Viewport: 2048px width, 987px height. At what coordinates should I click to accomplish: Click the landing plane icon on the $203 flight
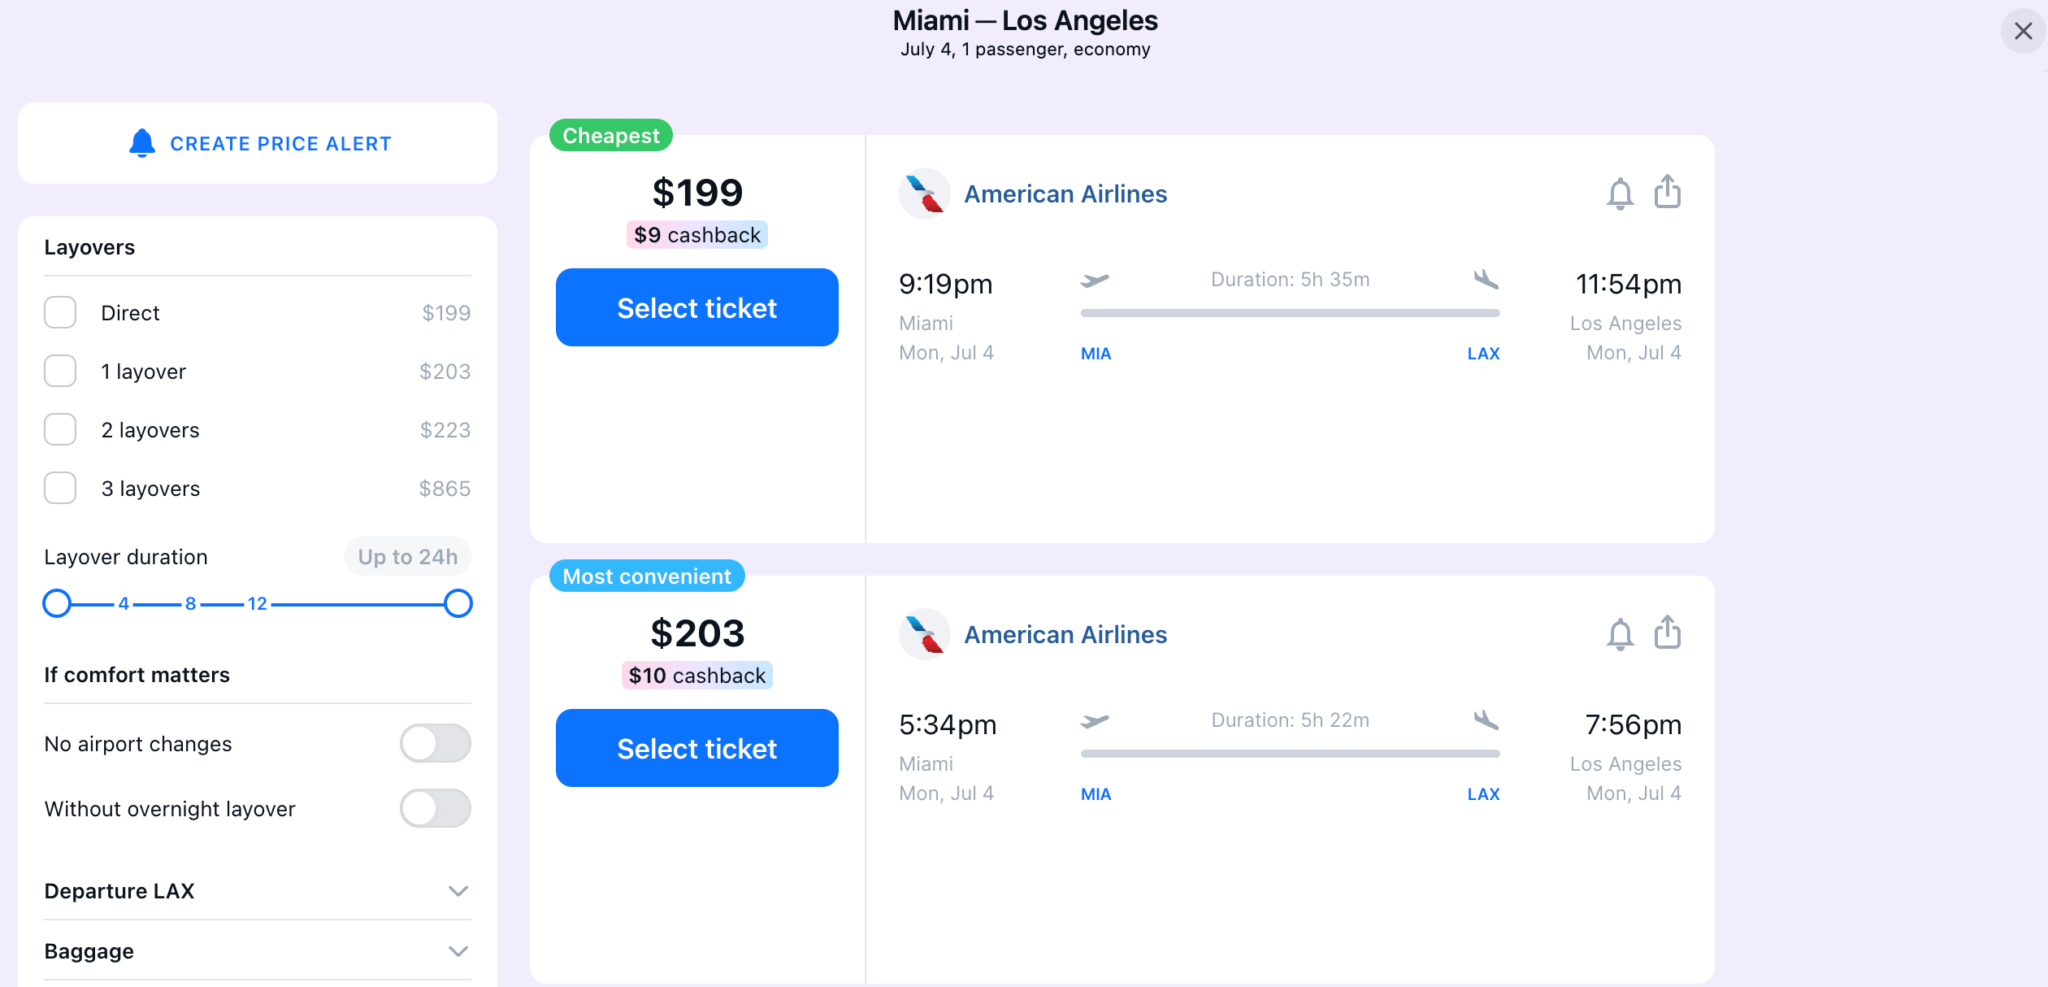[1489, 720]
